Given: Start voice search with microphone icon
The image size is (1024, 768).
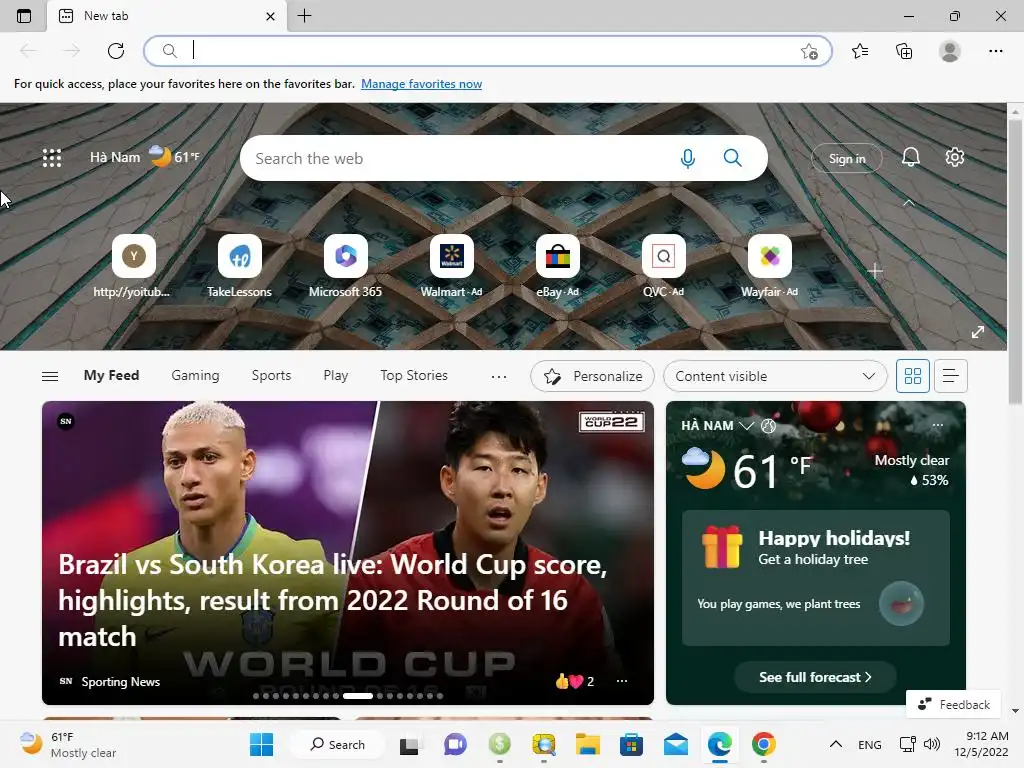Looking at the screenshot, I should pos(687,158).
